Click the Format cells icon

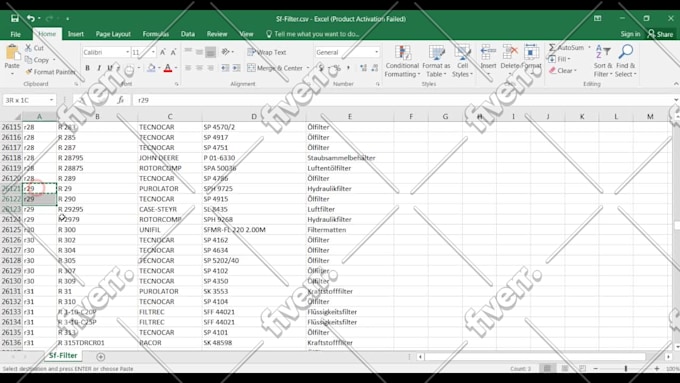(x=531, y=52)
